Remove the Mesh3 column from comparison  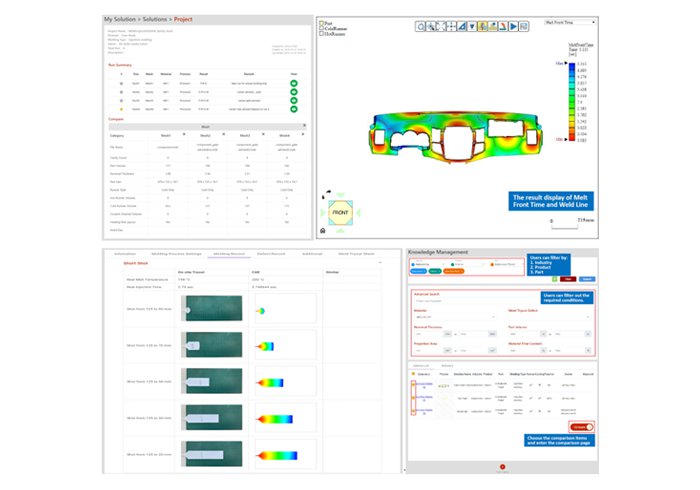tap(263, 134)
